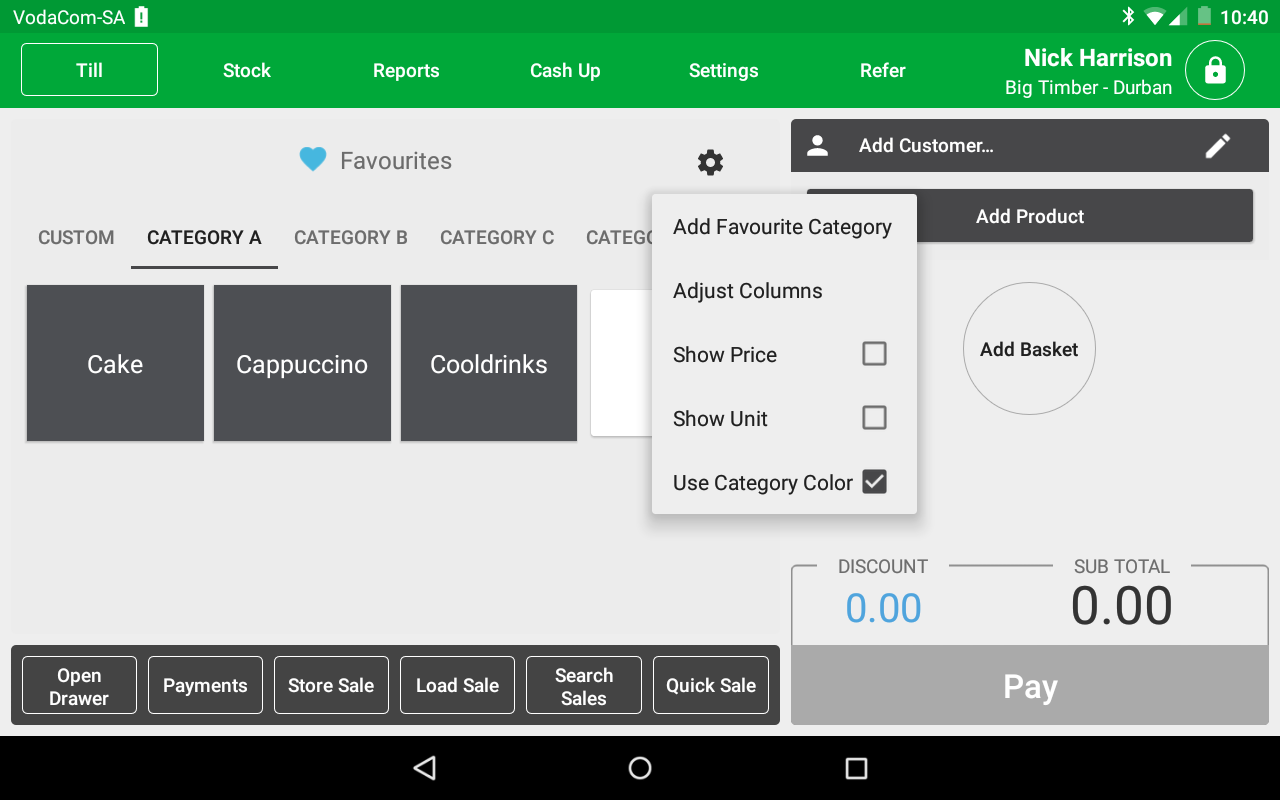
Task: Tap the Add Basket circle button
Action: [x=1029, y=349]
